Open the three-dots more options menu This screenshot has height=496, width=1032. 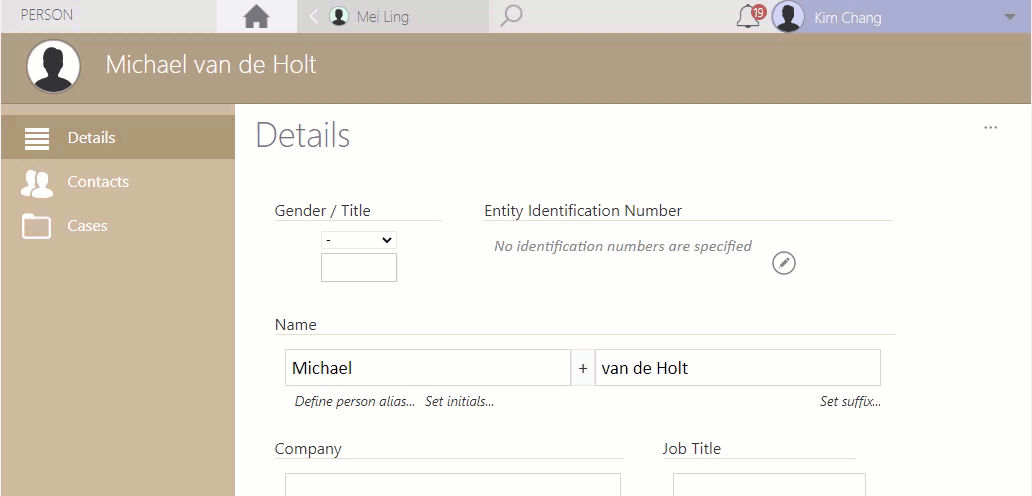pyautogui.click(x=990, y=128)
